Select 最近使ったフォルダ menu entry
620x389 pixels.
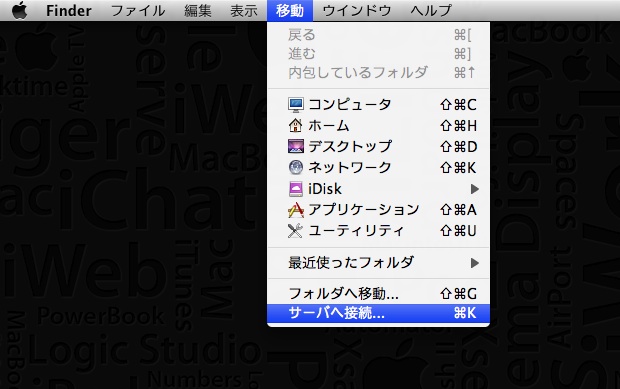coord(378,262)
